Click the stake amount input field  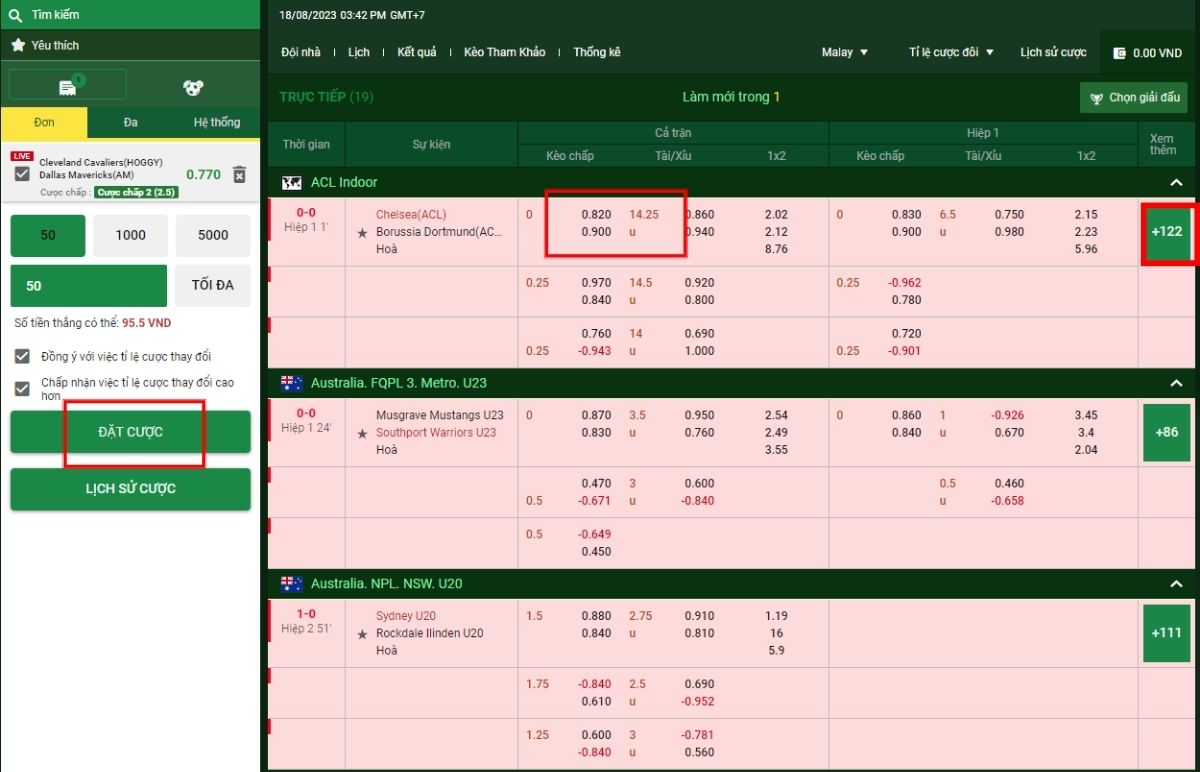[88, 285]
